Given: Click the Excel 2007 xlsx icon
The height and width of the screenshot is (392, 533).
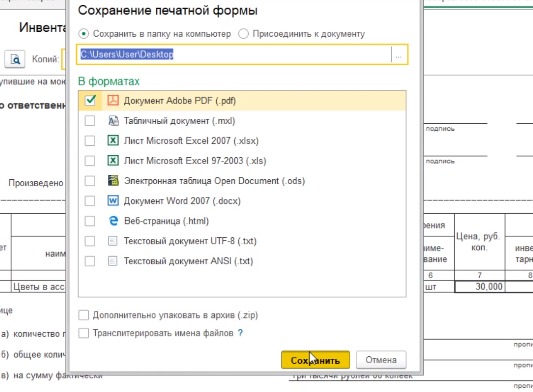Looking at the screenshot, I should [x=113, y=140].
